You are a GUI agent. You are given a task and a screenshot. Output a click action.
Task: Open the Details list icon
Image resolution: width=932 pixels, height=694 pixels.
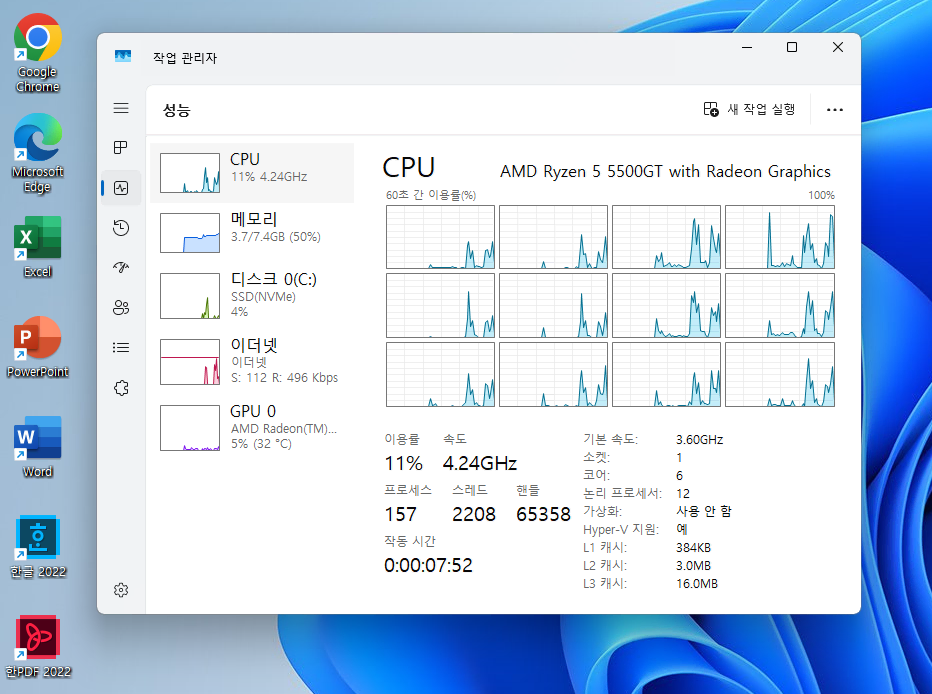(x=121, y=348)
